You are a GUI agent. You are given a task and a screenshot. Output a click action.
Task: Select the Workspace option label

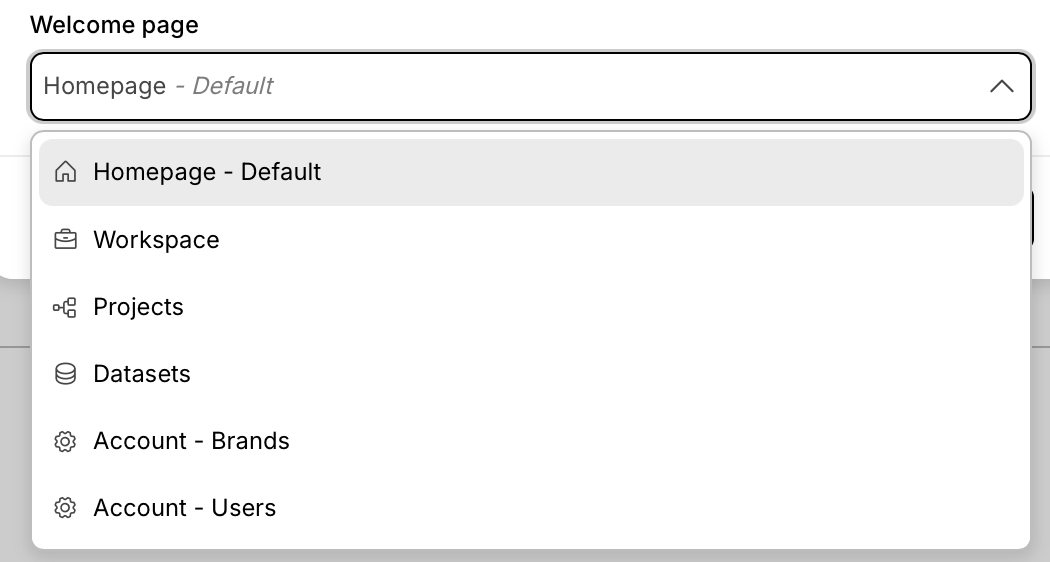coord(156,240)
